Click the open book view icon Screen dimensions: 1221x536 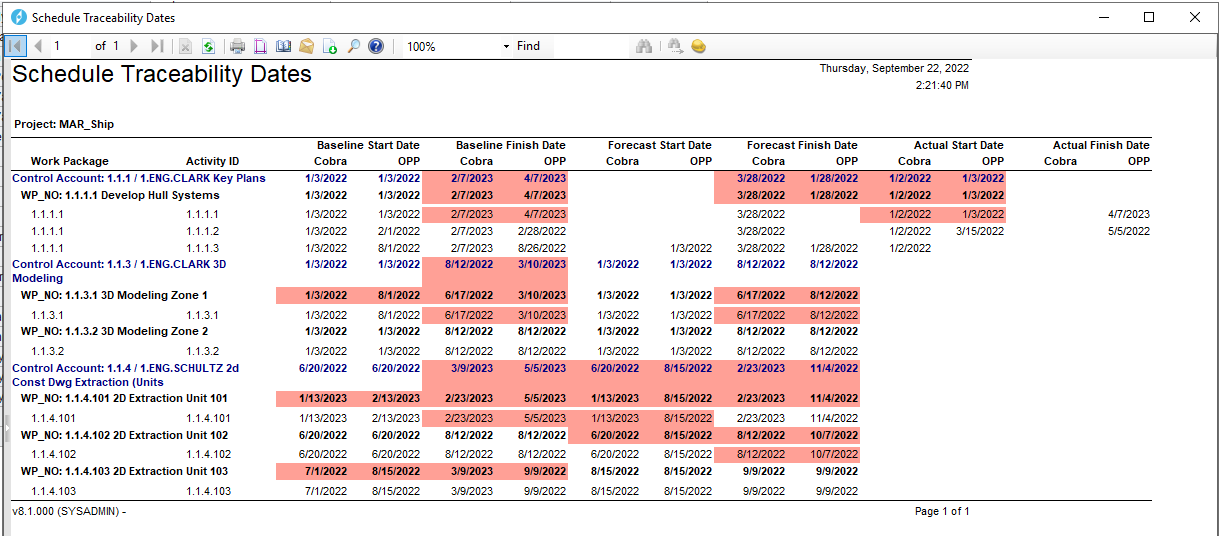283,46
